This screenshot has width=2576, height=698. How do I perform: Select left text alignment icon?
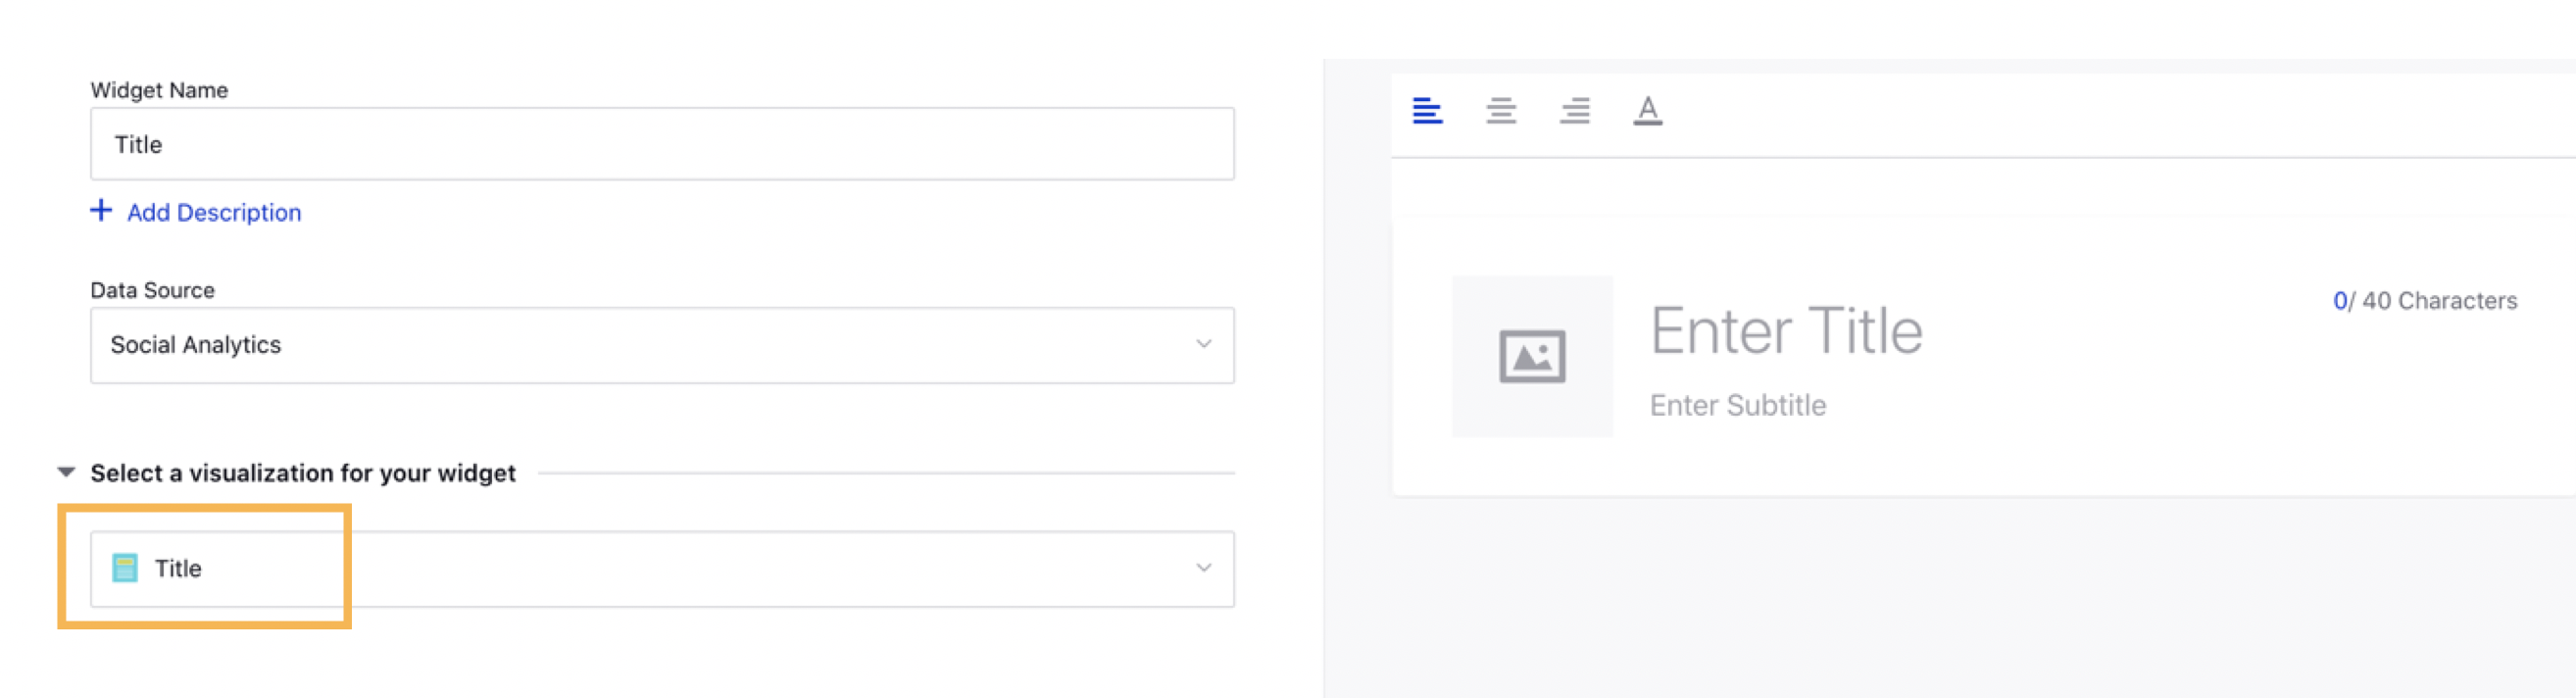[1427, 110]
